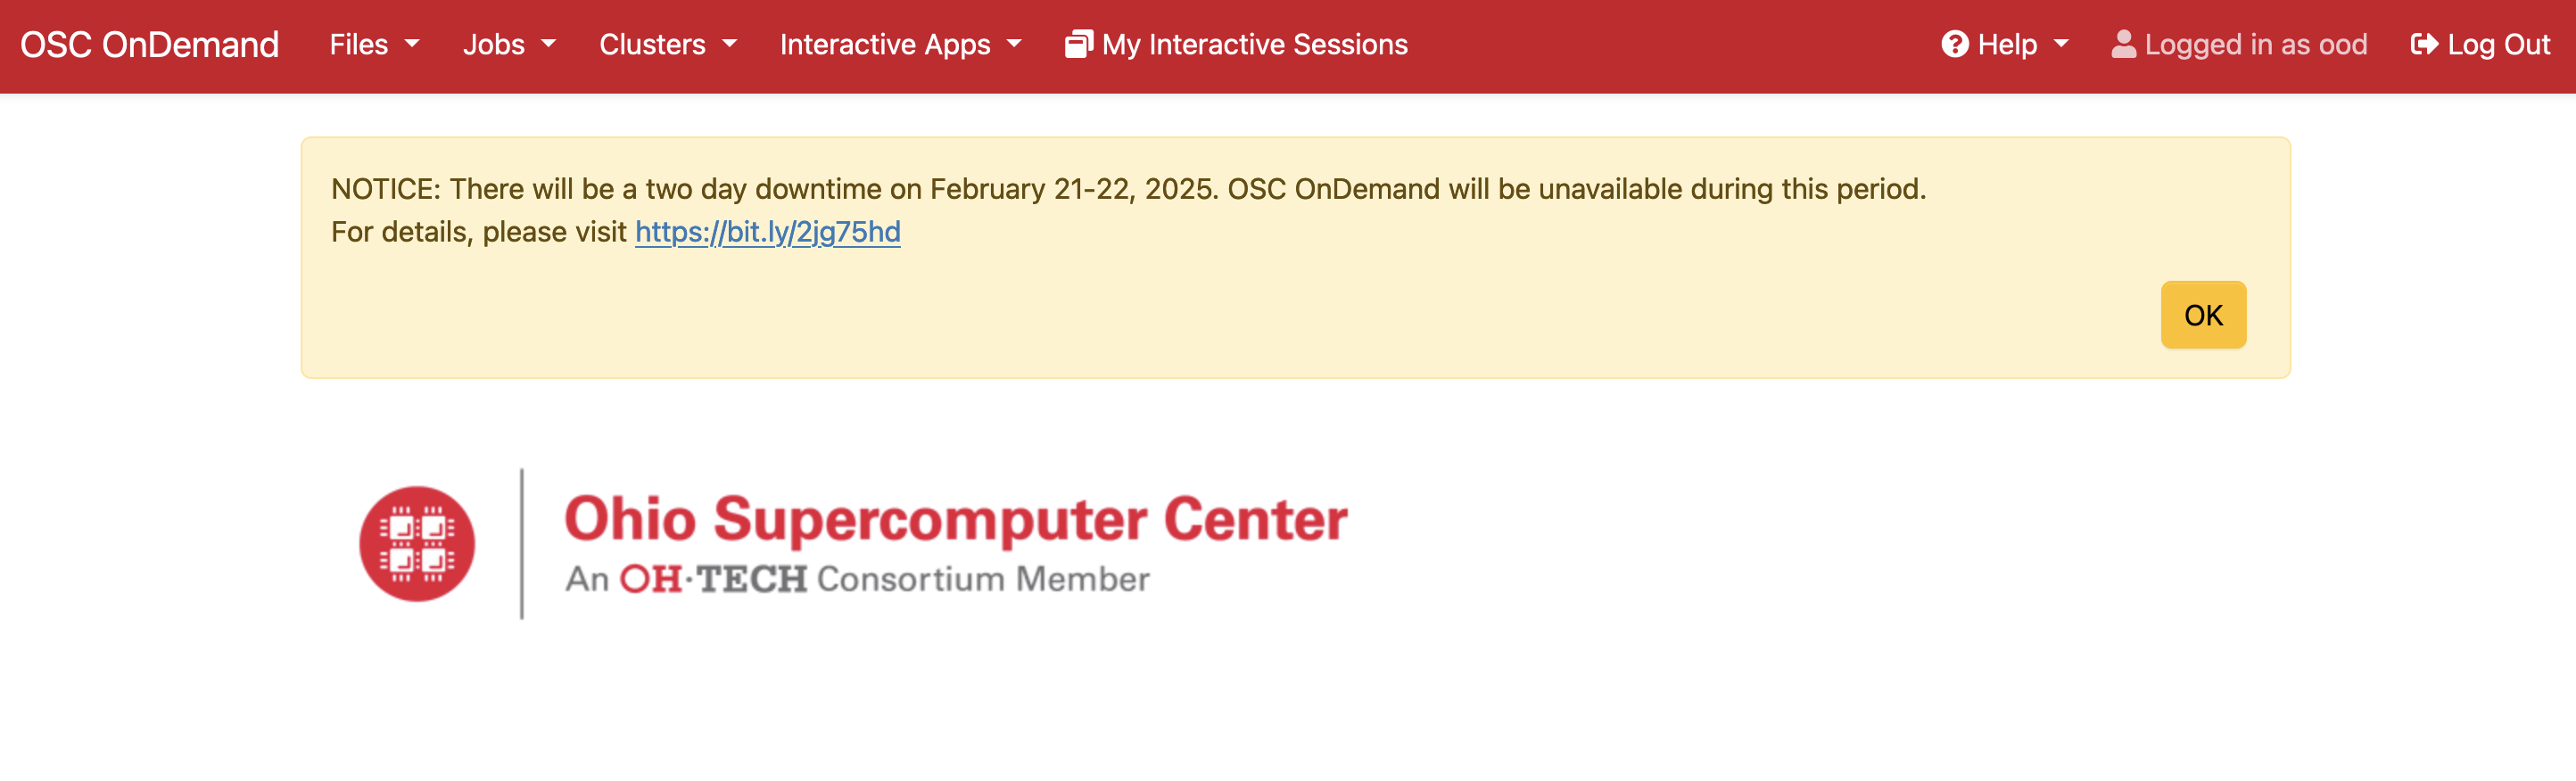Open the Jobs menu label
2576x781 pixels.
493,45
